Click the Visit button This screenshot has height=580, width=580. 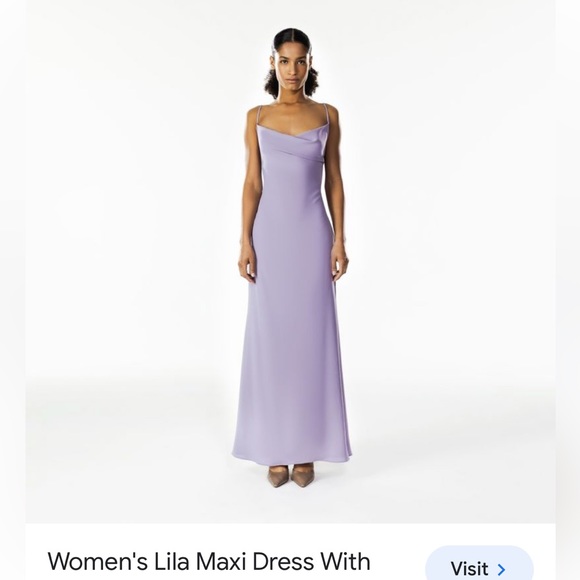[x=479, y=563]
